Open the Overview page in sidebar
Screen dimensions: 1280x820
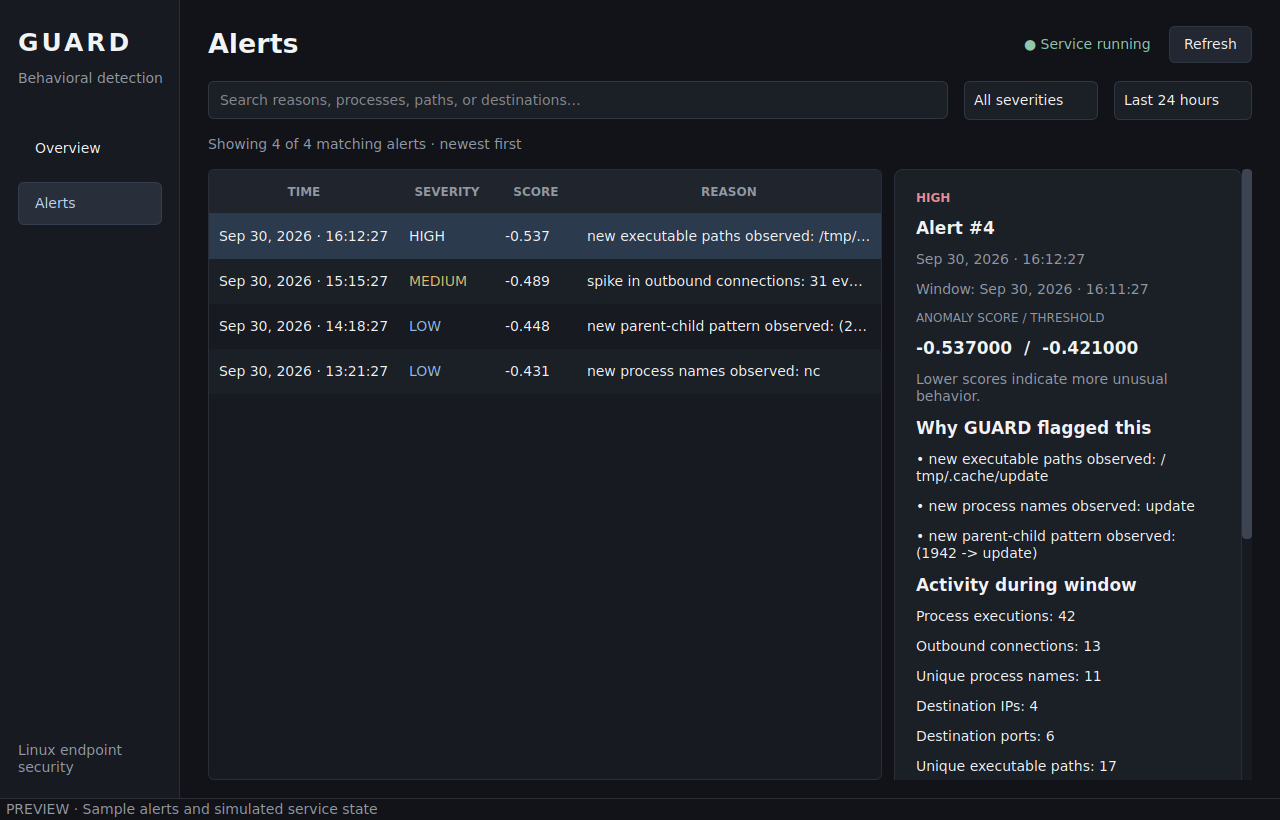point(90,148)
